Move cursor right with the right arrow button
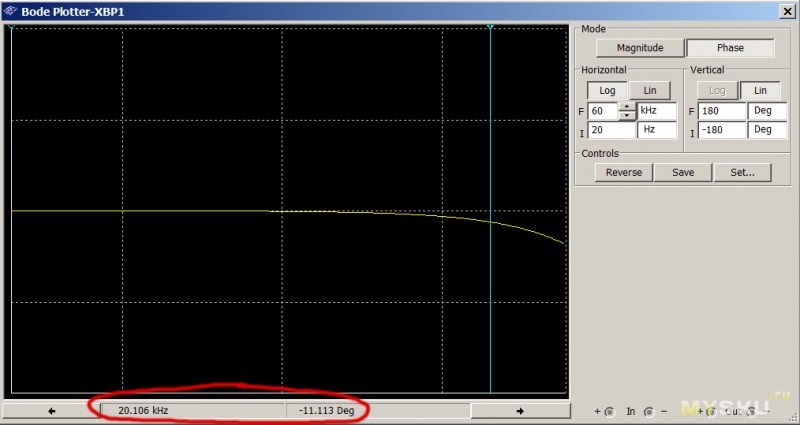The height and width of the screenshot is (425, 800). click(x=519, y=410)
